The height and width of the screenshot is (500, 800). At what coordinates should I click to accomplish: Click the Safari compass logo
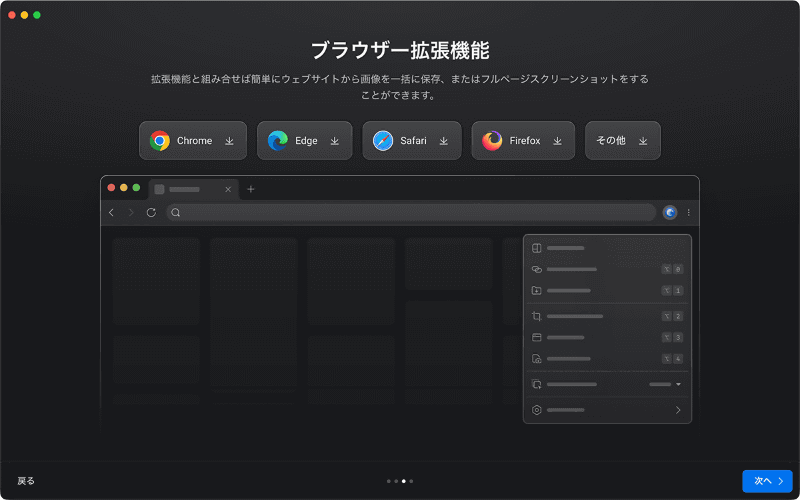[x=383, y=141]
